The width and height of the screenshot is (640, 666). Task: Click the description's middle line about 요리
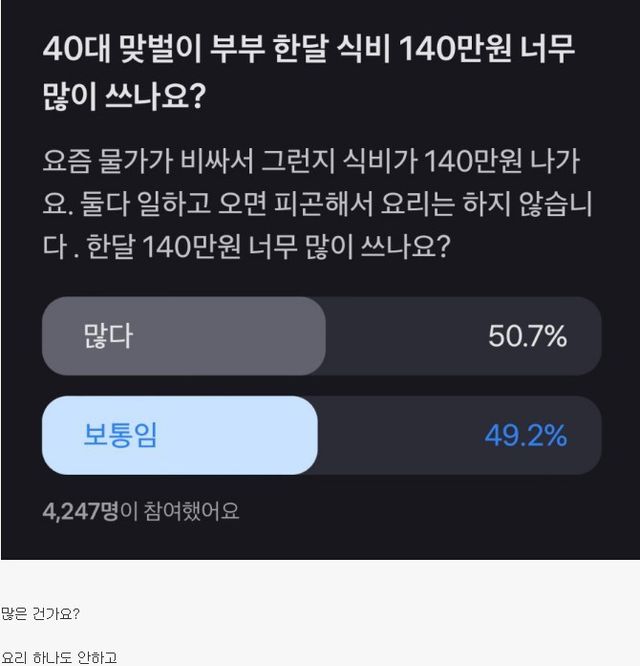point(320,203)
